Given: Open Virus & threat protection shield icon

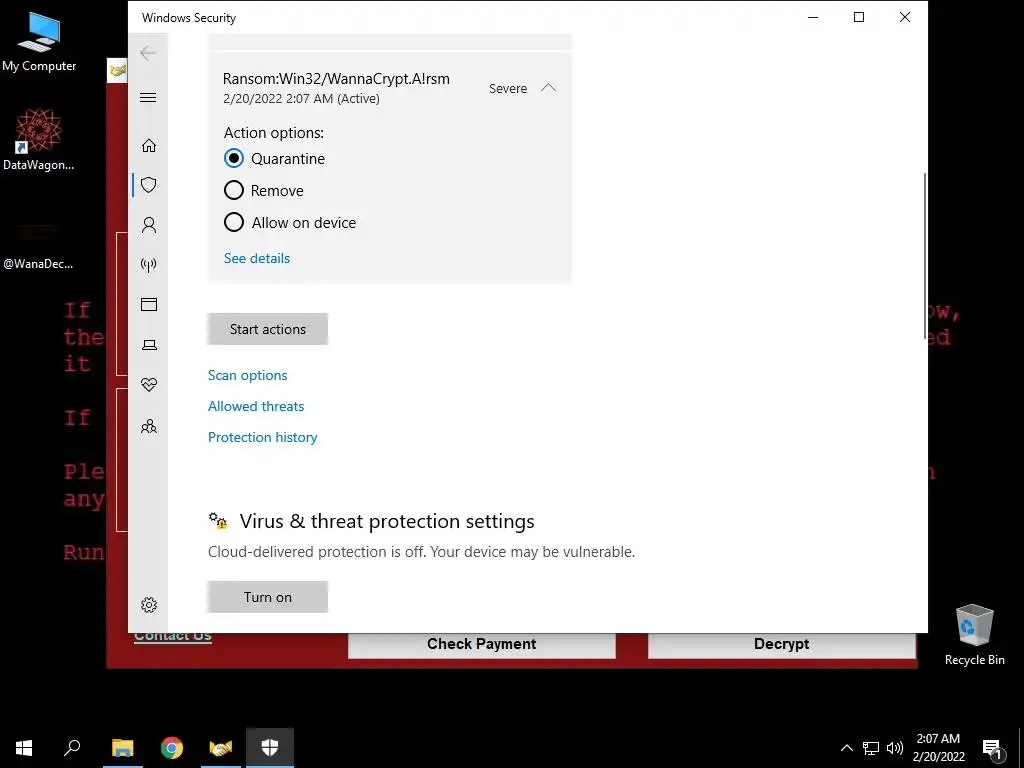Looking at the screenshot, I should click(x=149, y=185).
